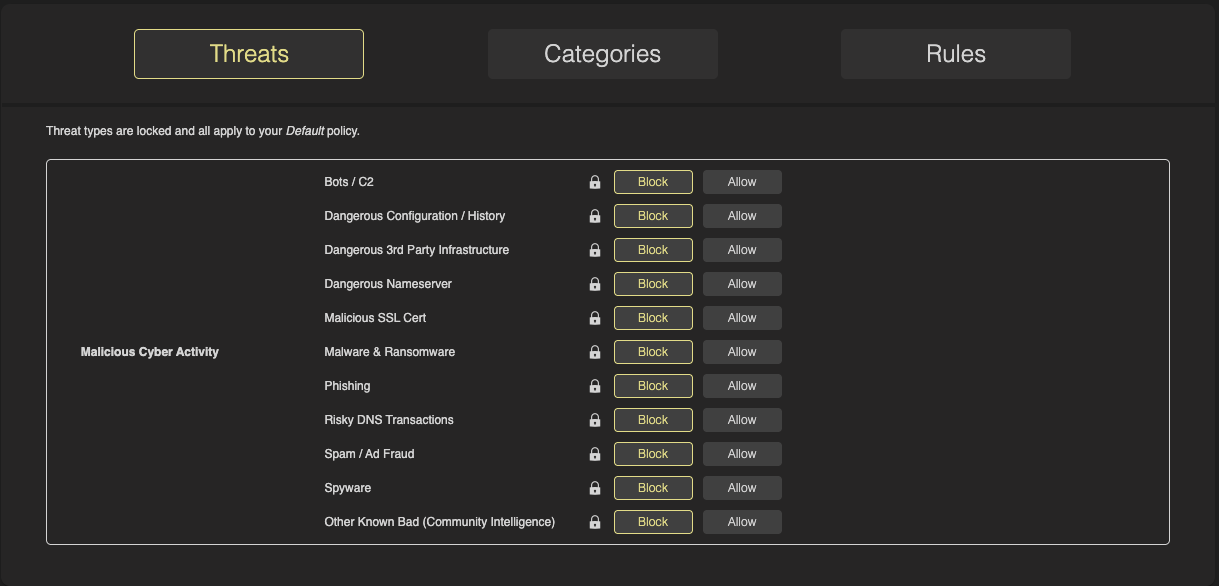Click the Malicious Cyber Activity group label
This screenshot has height=586, width=1219.
tap(150, 352)
